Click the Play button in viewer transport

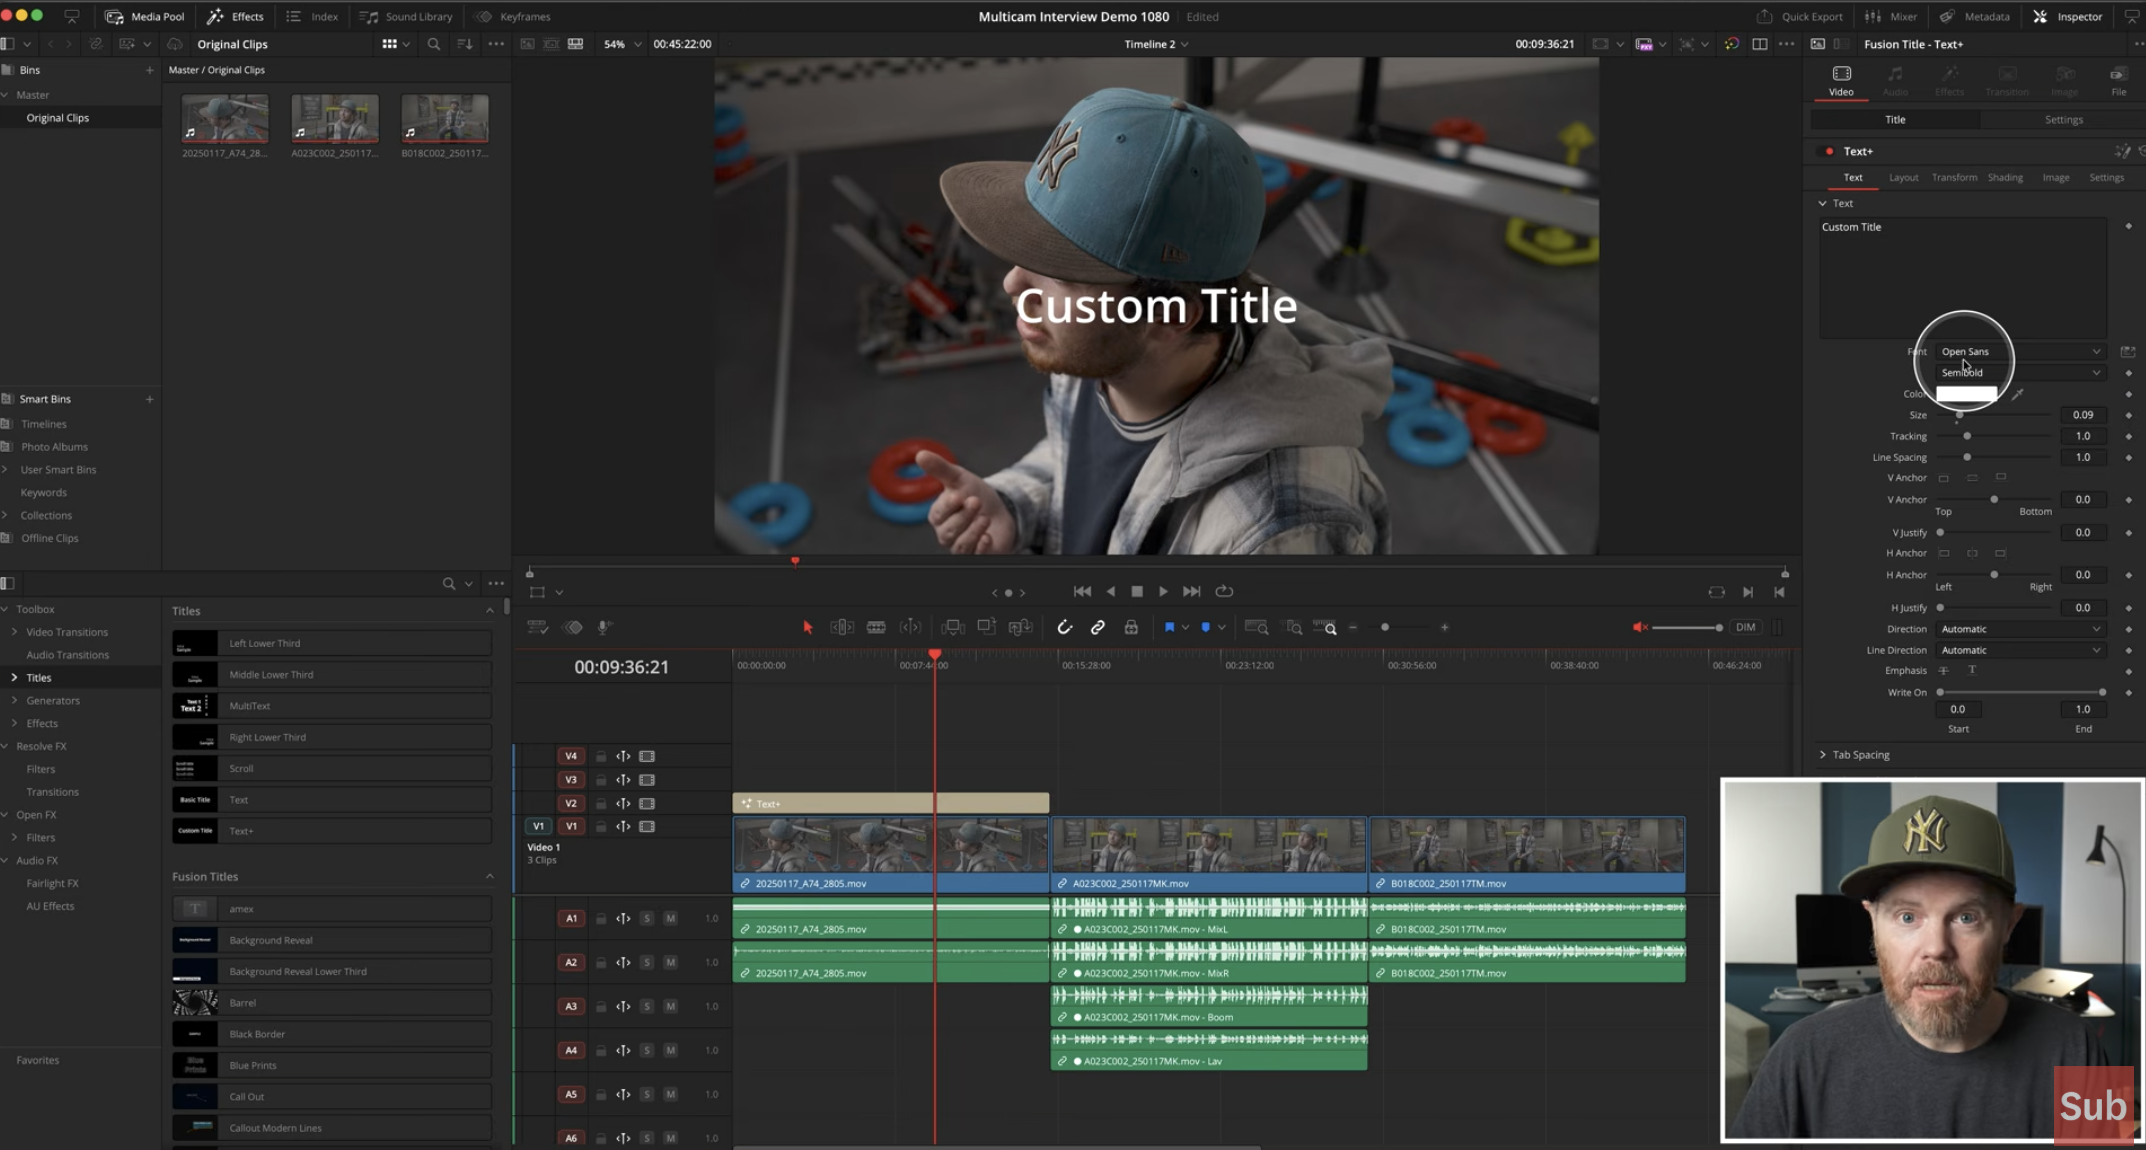click(x=1163, y=591)
